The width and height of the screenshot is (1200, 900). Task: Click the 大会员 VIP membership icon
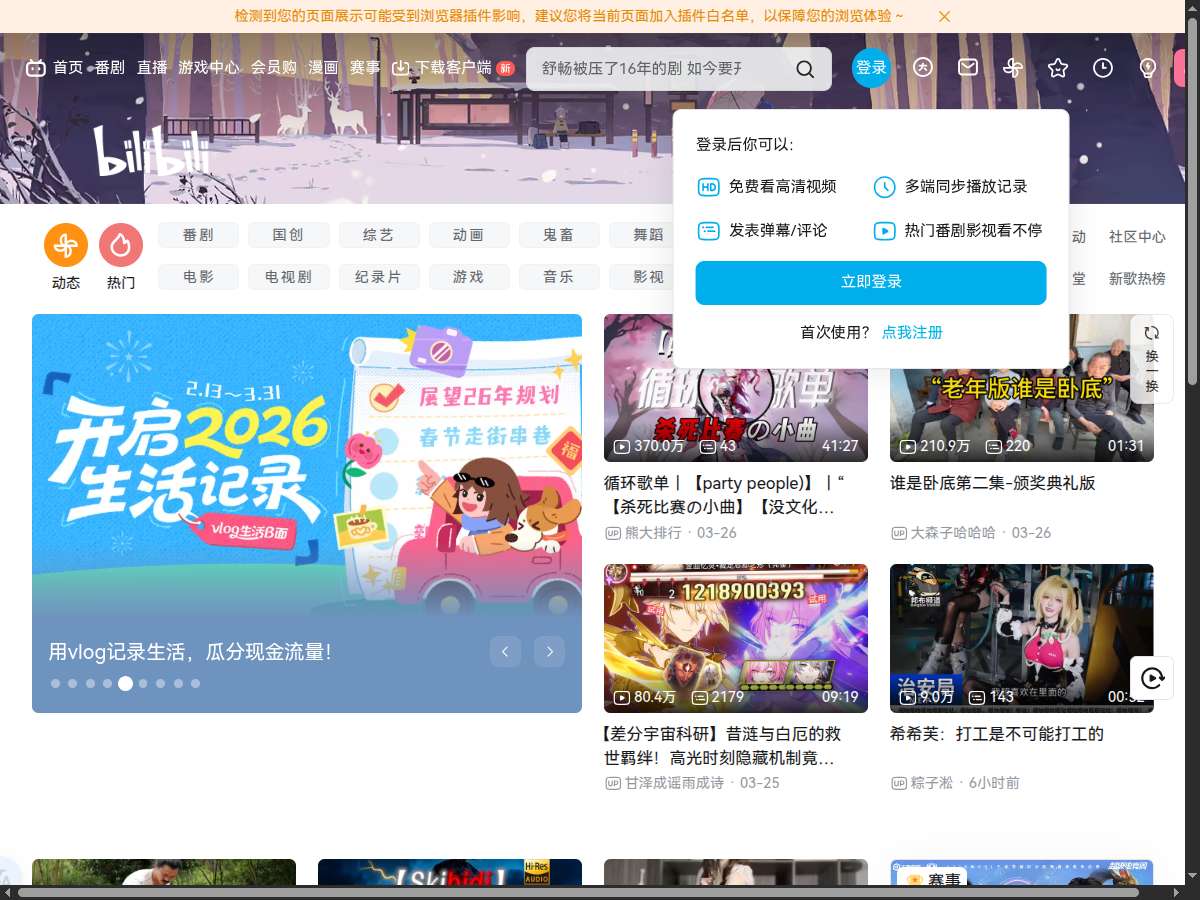[924, 68]
